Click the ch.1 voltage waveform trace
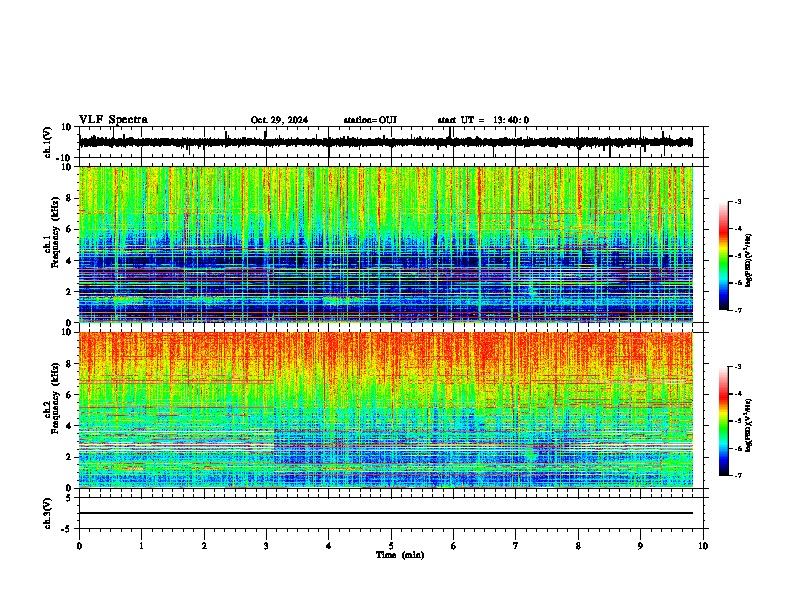This screenshot has height=612, width=792. point(385,142)
